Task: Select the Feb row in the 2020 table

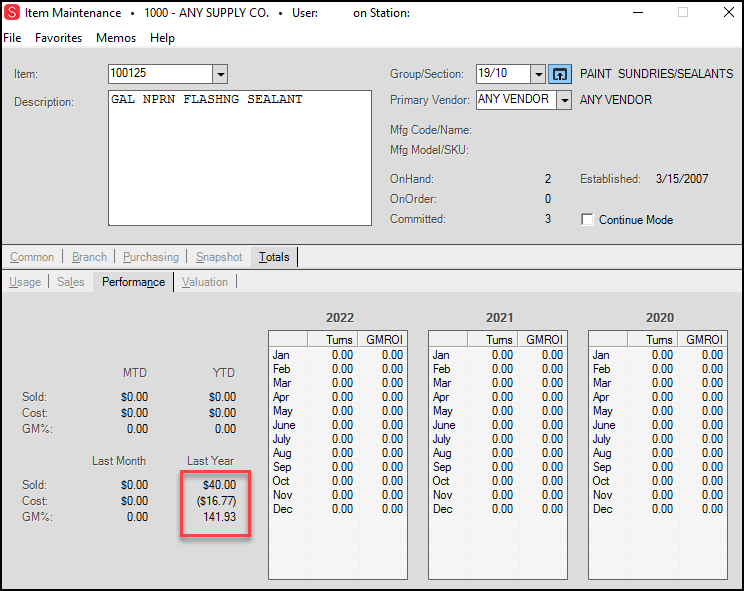Action: pos(658,369)
